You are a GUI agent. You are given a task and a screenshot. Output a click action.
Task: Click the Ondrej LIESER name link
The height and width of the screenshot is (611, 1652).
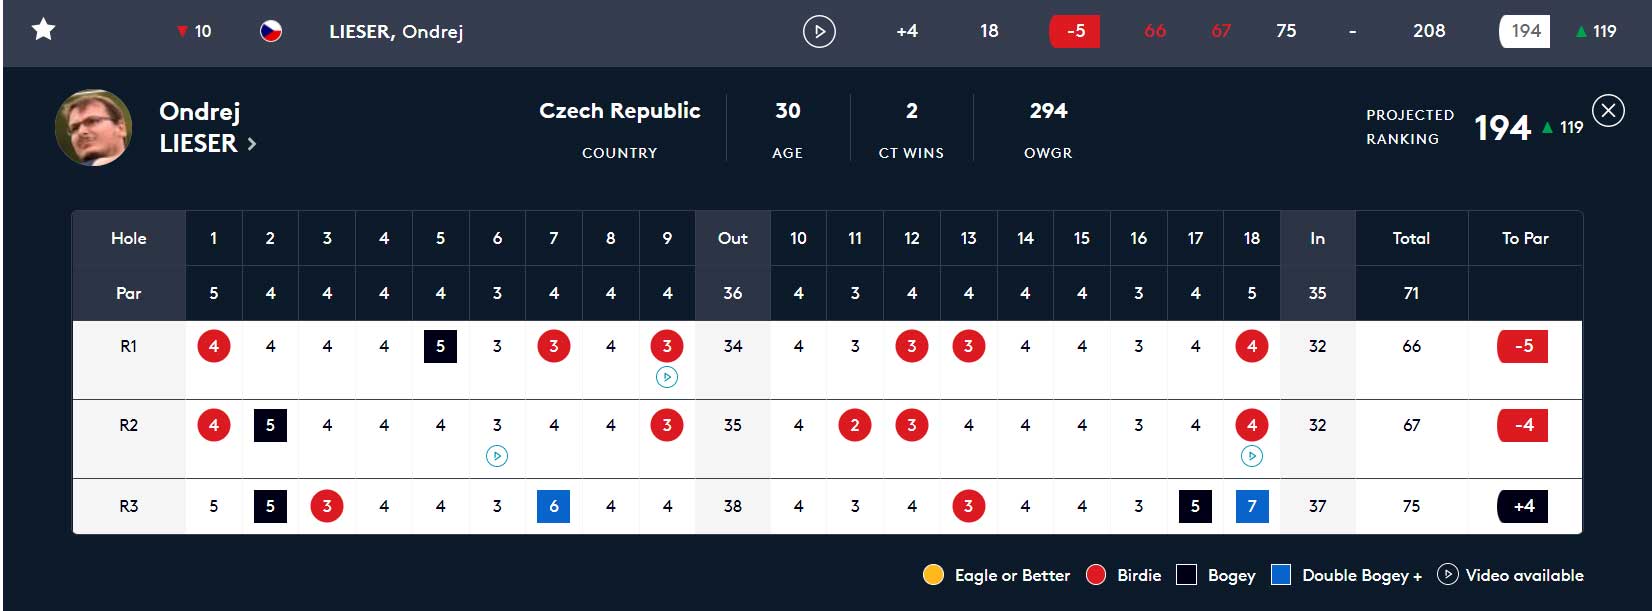tap(199, 127)
